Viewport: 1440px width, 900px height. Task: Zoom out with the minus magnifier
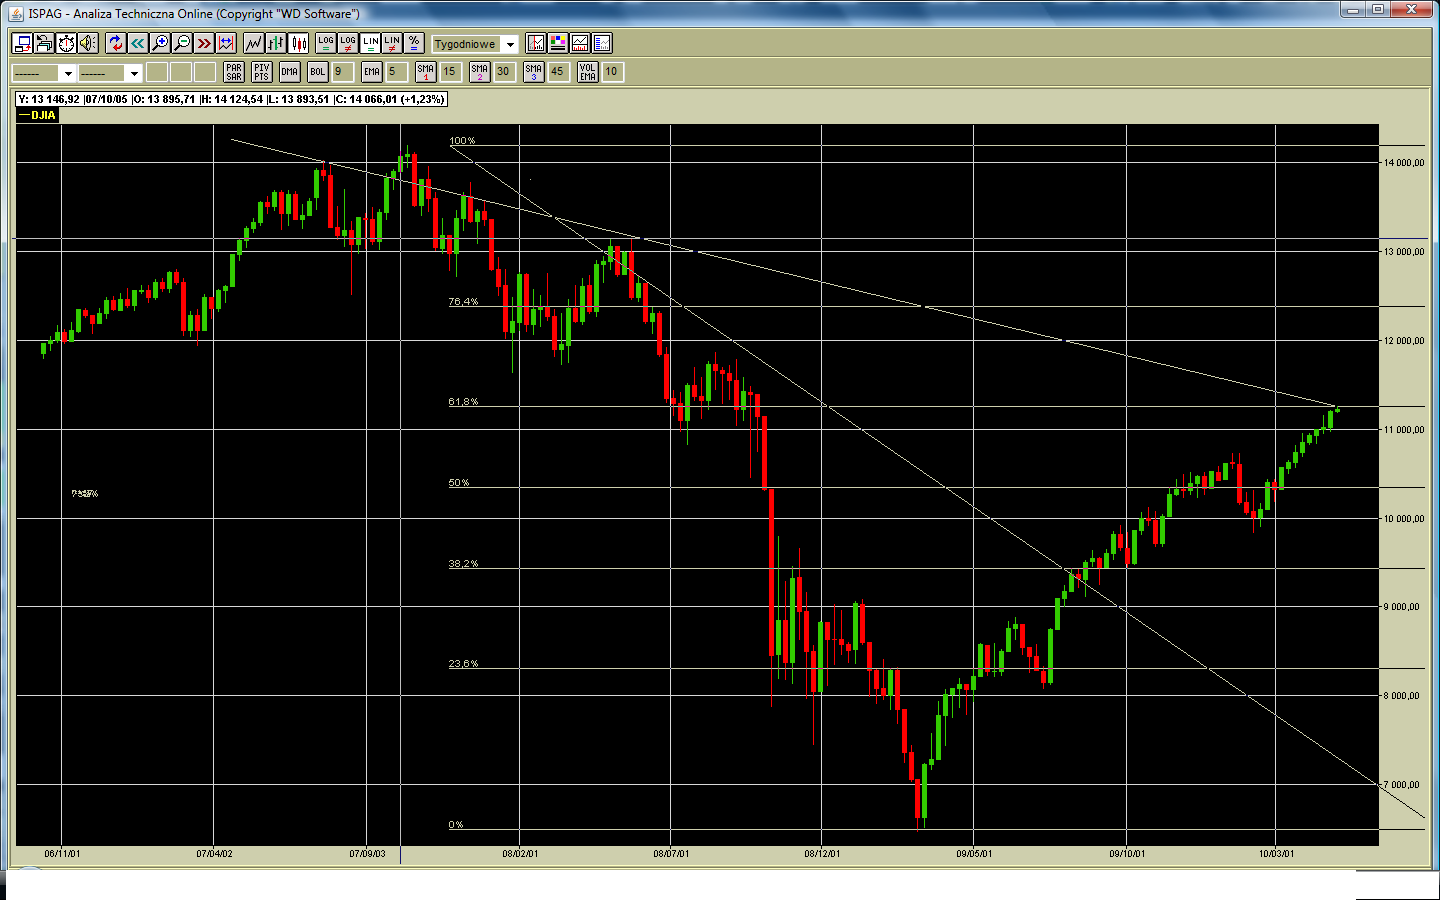coord(182,43)
